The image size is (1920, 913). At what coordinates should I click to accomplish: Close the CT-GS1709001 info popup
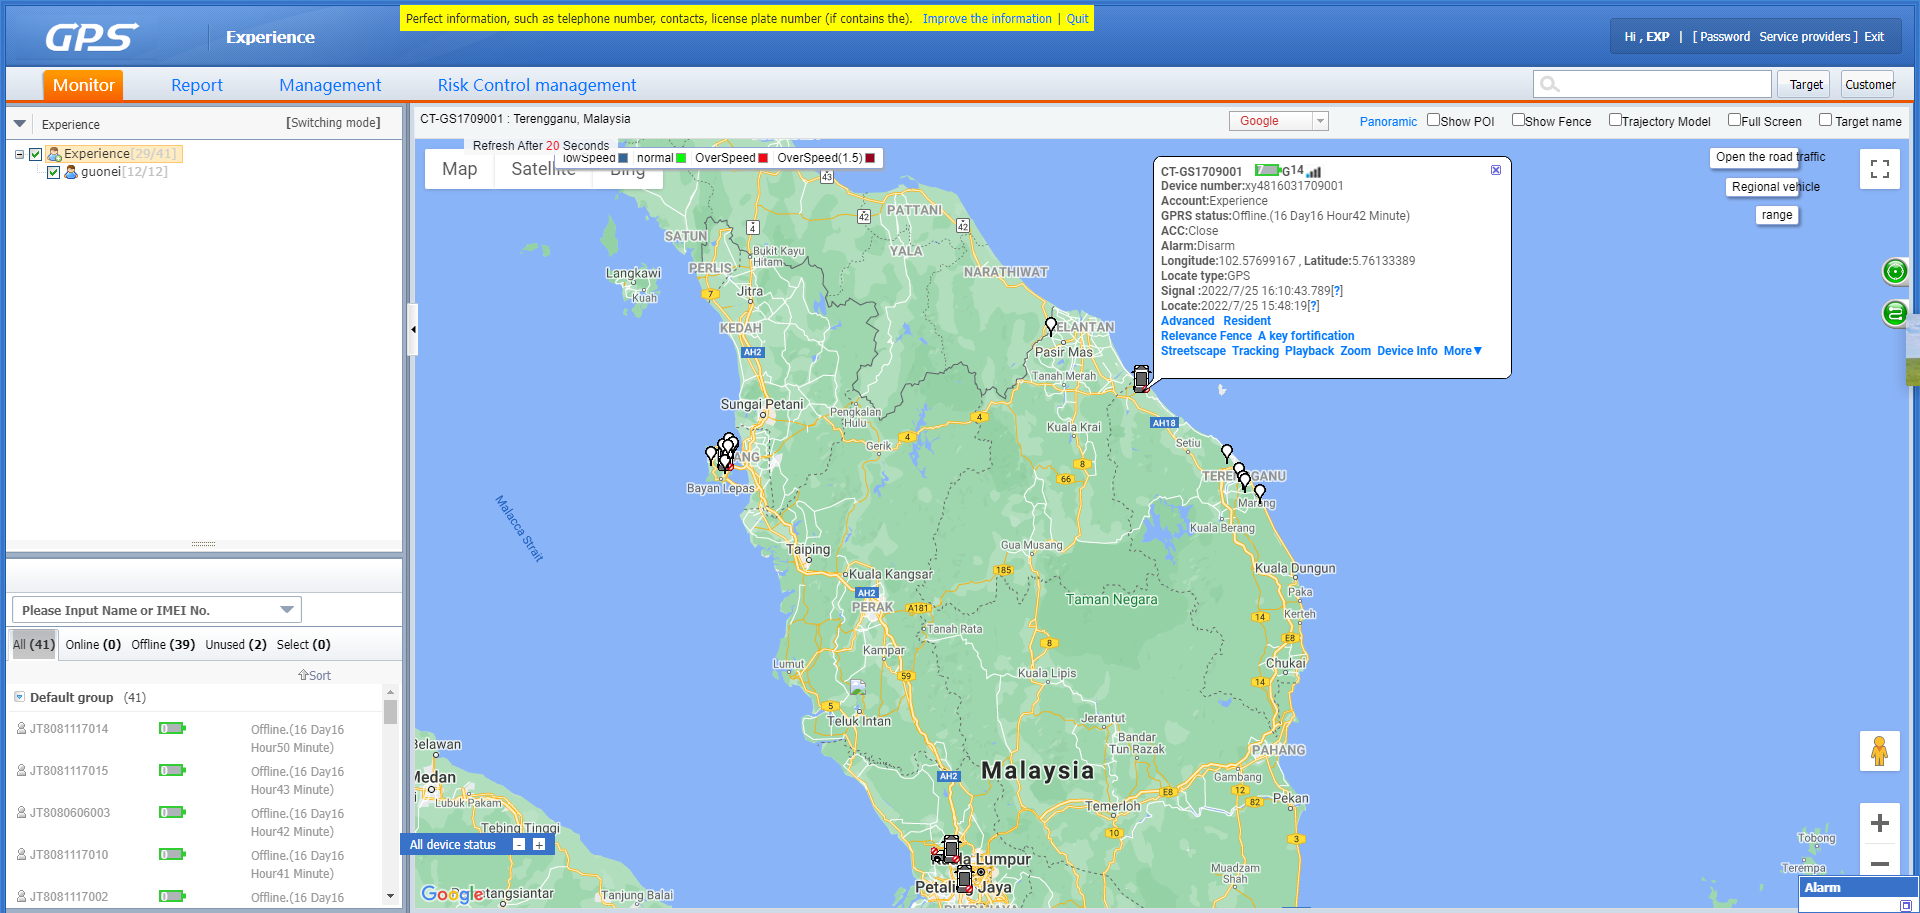click(1496, 170)
